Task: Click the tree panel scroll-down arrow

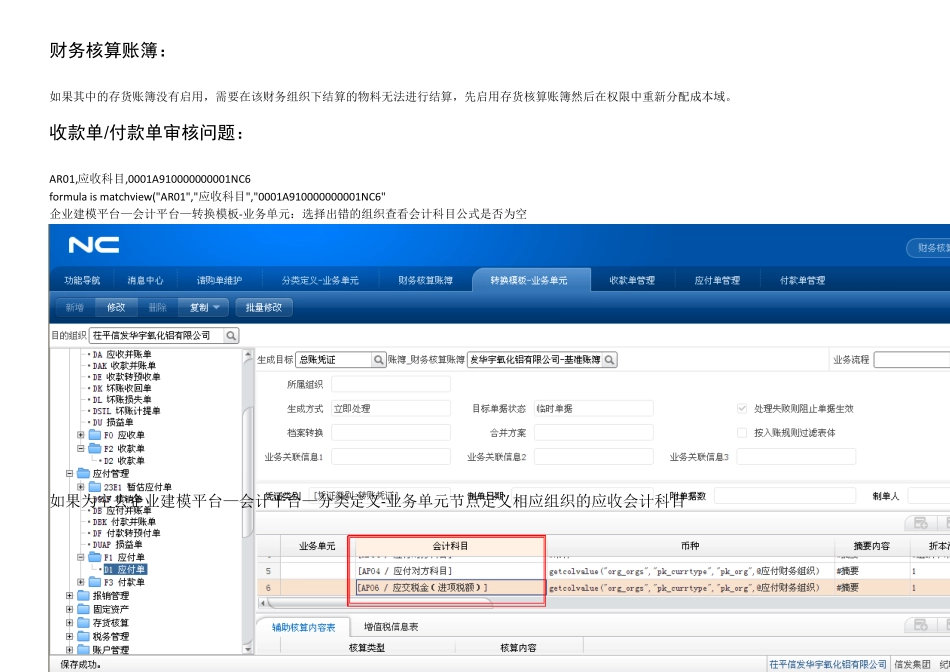Action: click(x=247, y=648)
